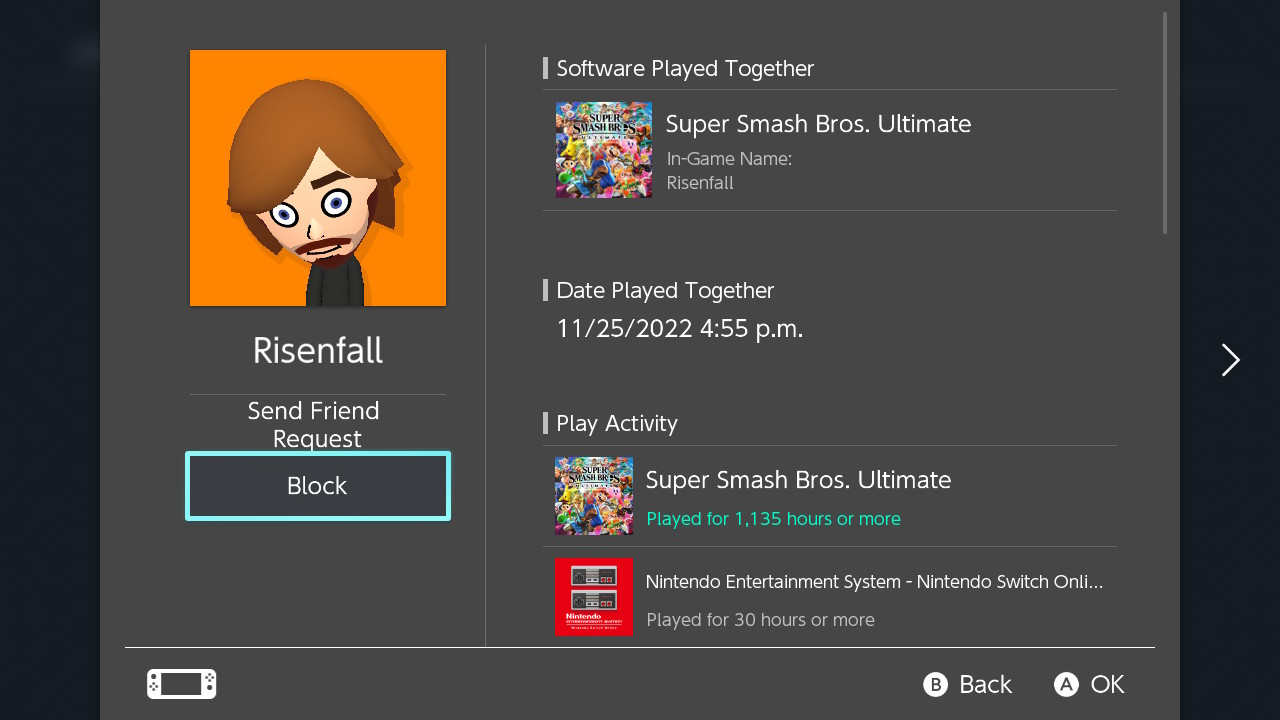Select the Nintendo Entertainment System game icon
This screenshot has width=1280, height=720.
594,596
